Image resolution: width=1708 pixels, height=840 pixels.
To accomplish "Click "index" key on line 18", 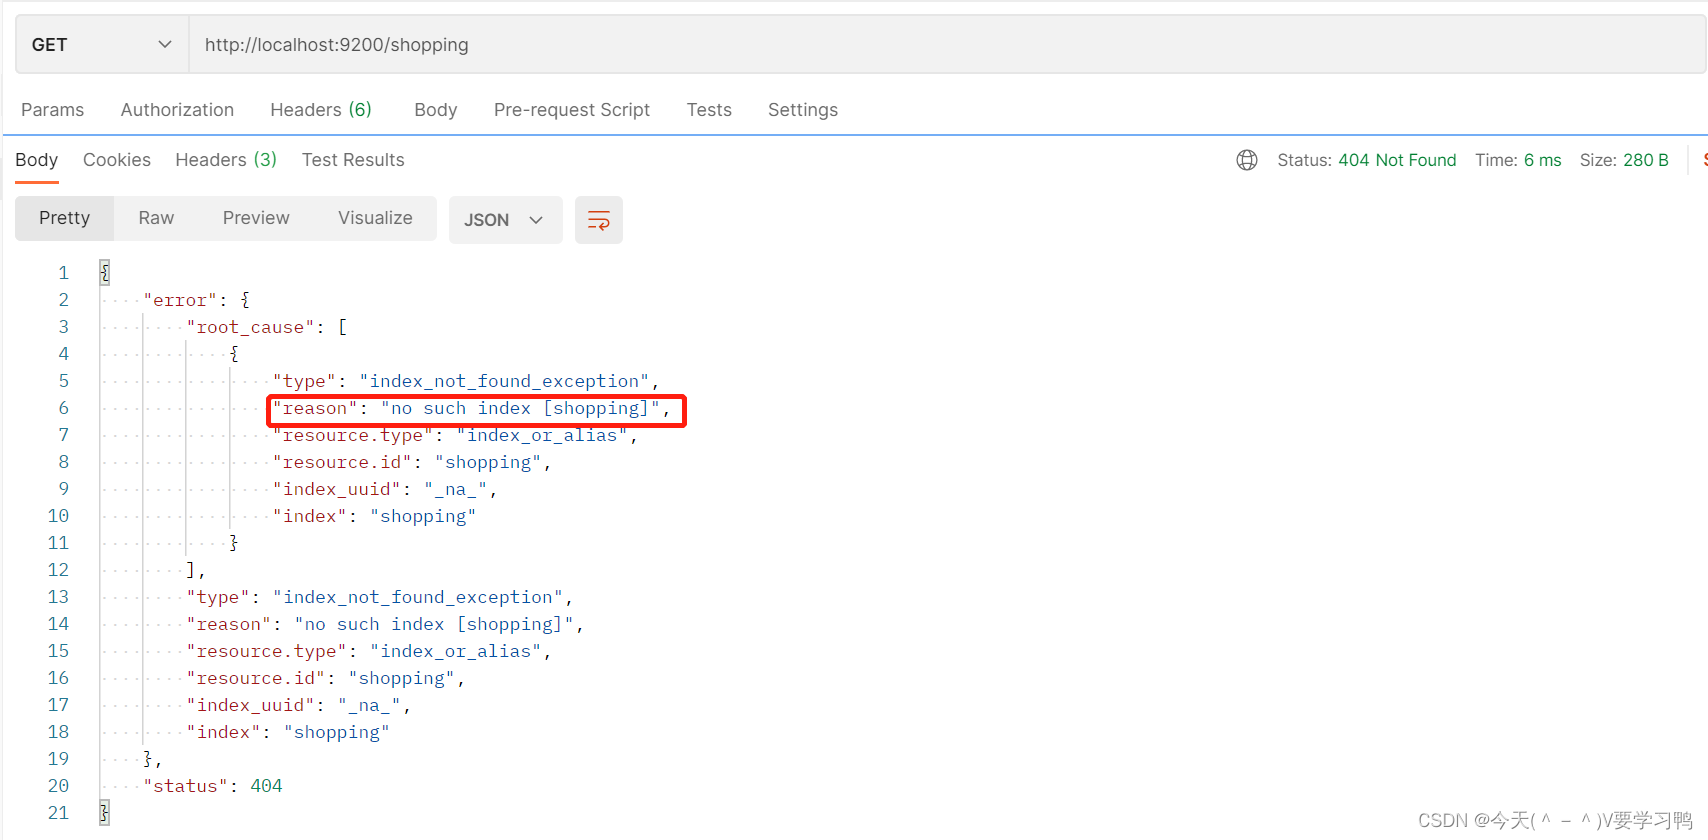I will [223, 732].
